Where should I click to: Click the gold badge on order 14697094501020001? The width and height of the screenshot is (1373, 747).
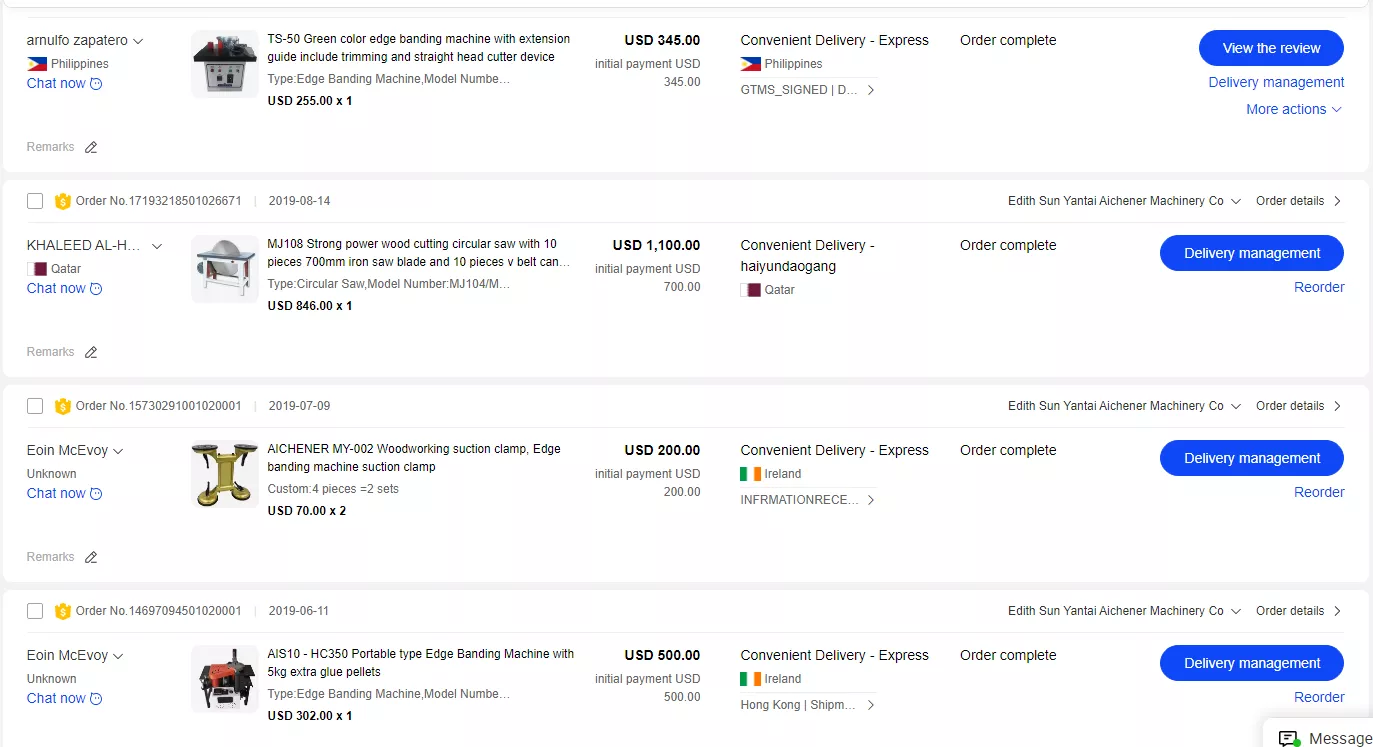63,611
